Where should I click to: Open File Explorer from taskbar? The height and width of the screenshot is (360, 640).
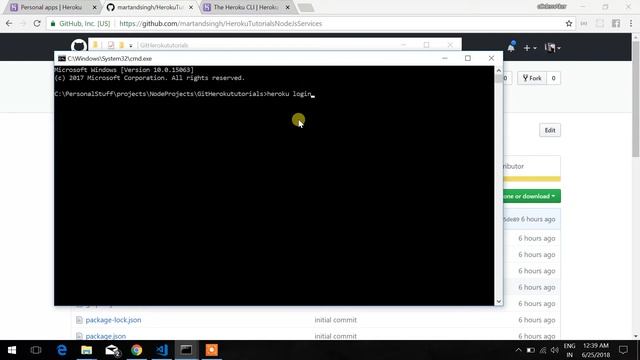[x=86, y=350]
